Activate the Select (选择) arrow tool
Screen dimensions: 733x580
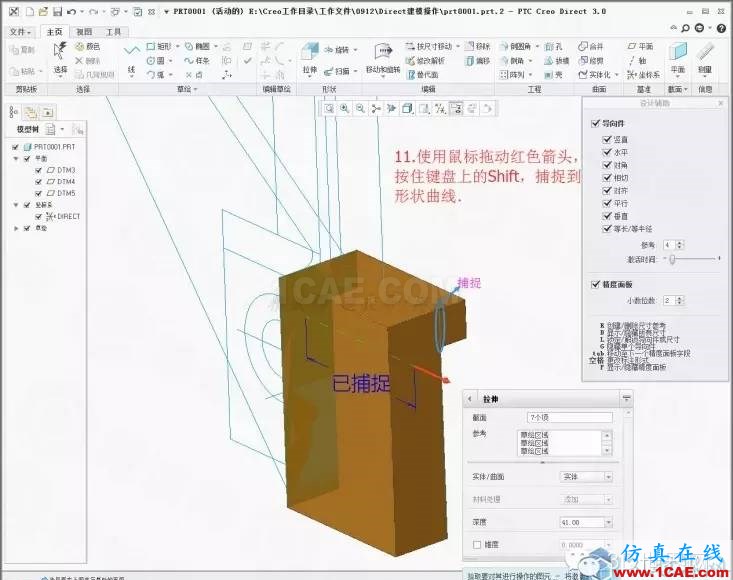(x=60, y=50)
